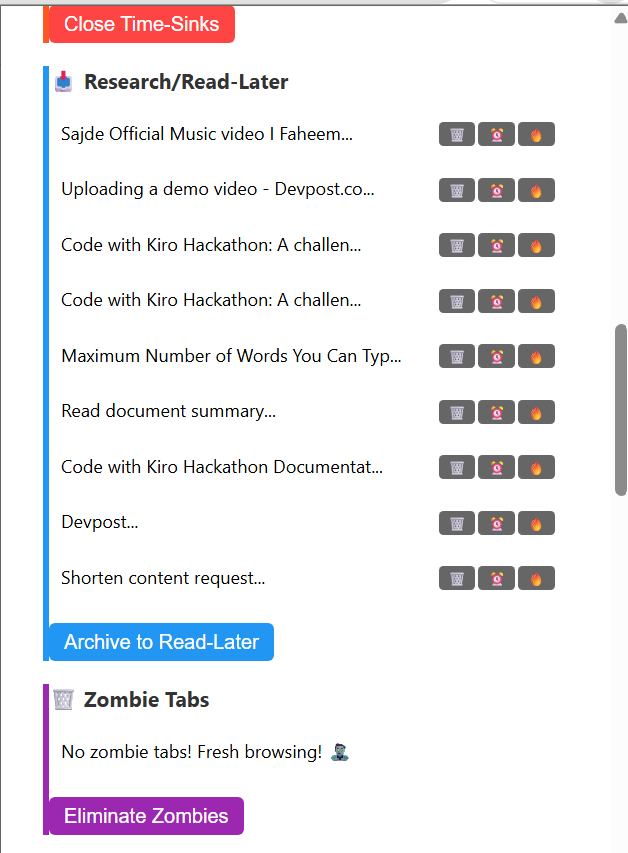Click the scrollbar up arrow
Screen dimensions: 628x853
click(x=620, y=19)
